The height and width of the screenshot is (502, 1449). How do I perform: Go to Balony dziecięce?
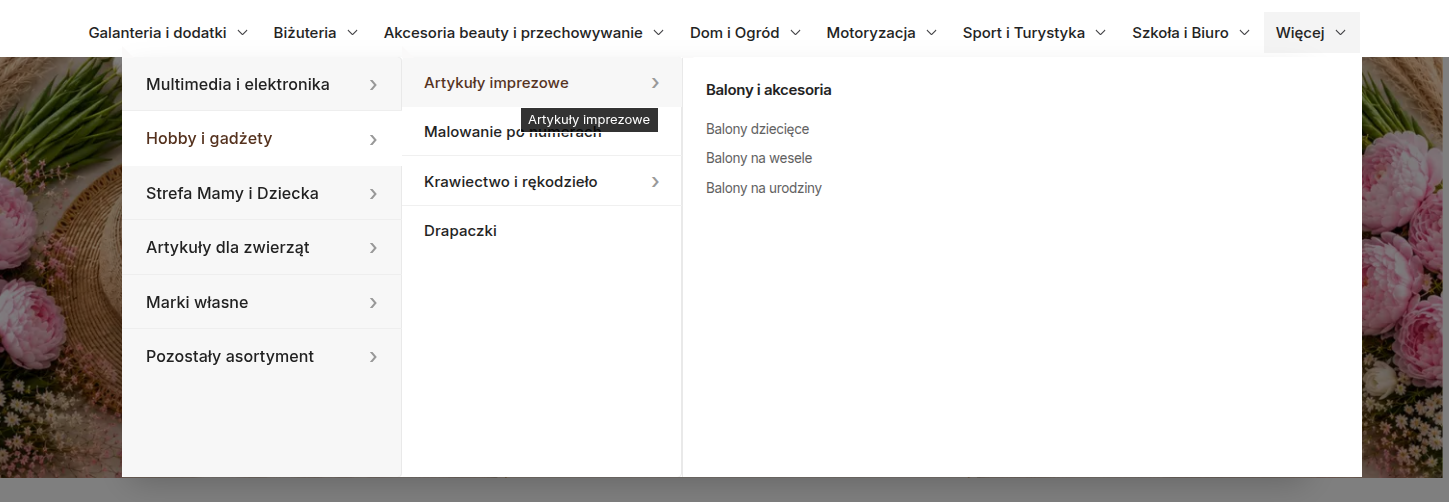click(x=757, y=129)
